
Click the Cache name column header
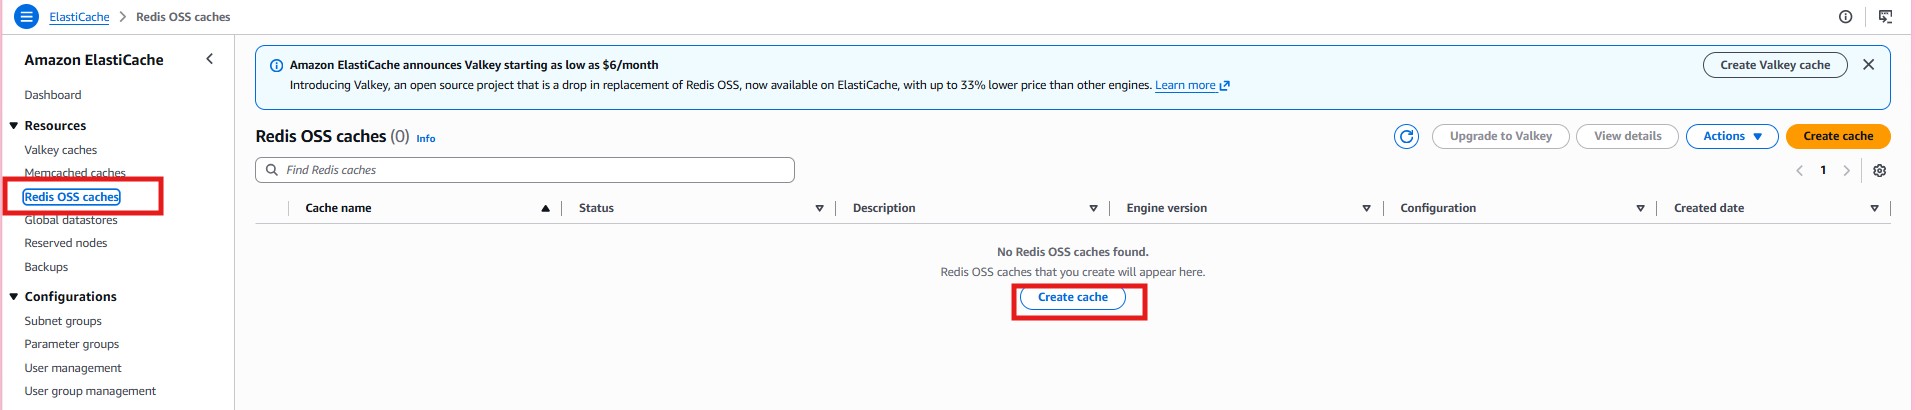pos(338,208)
